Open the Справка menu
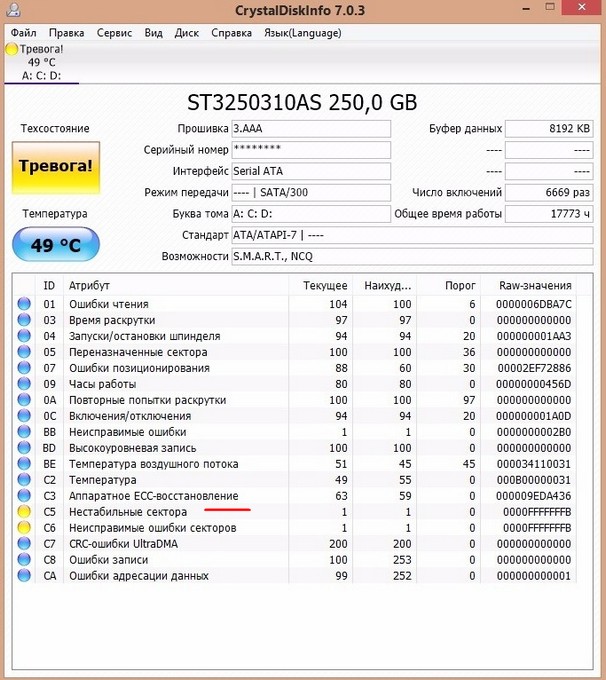The image size is (606, 680). (x=231, y=33)
